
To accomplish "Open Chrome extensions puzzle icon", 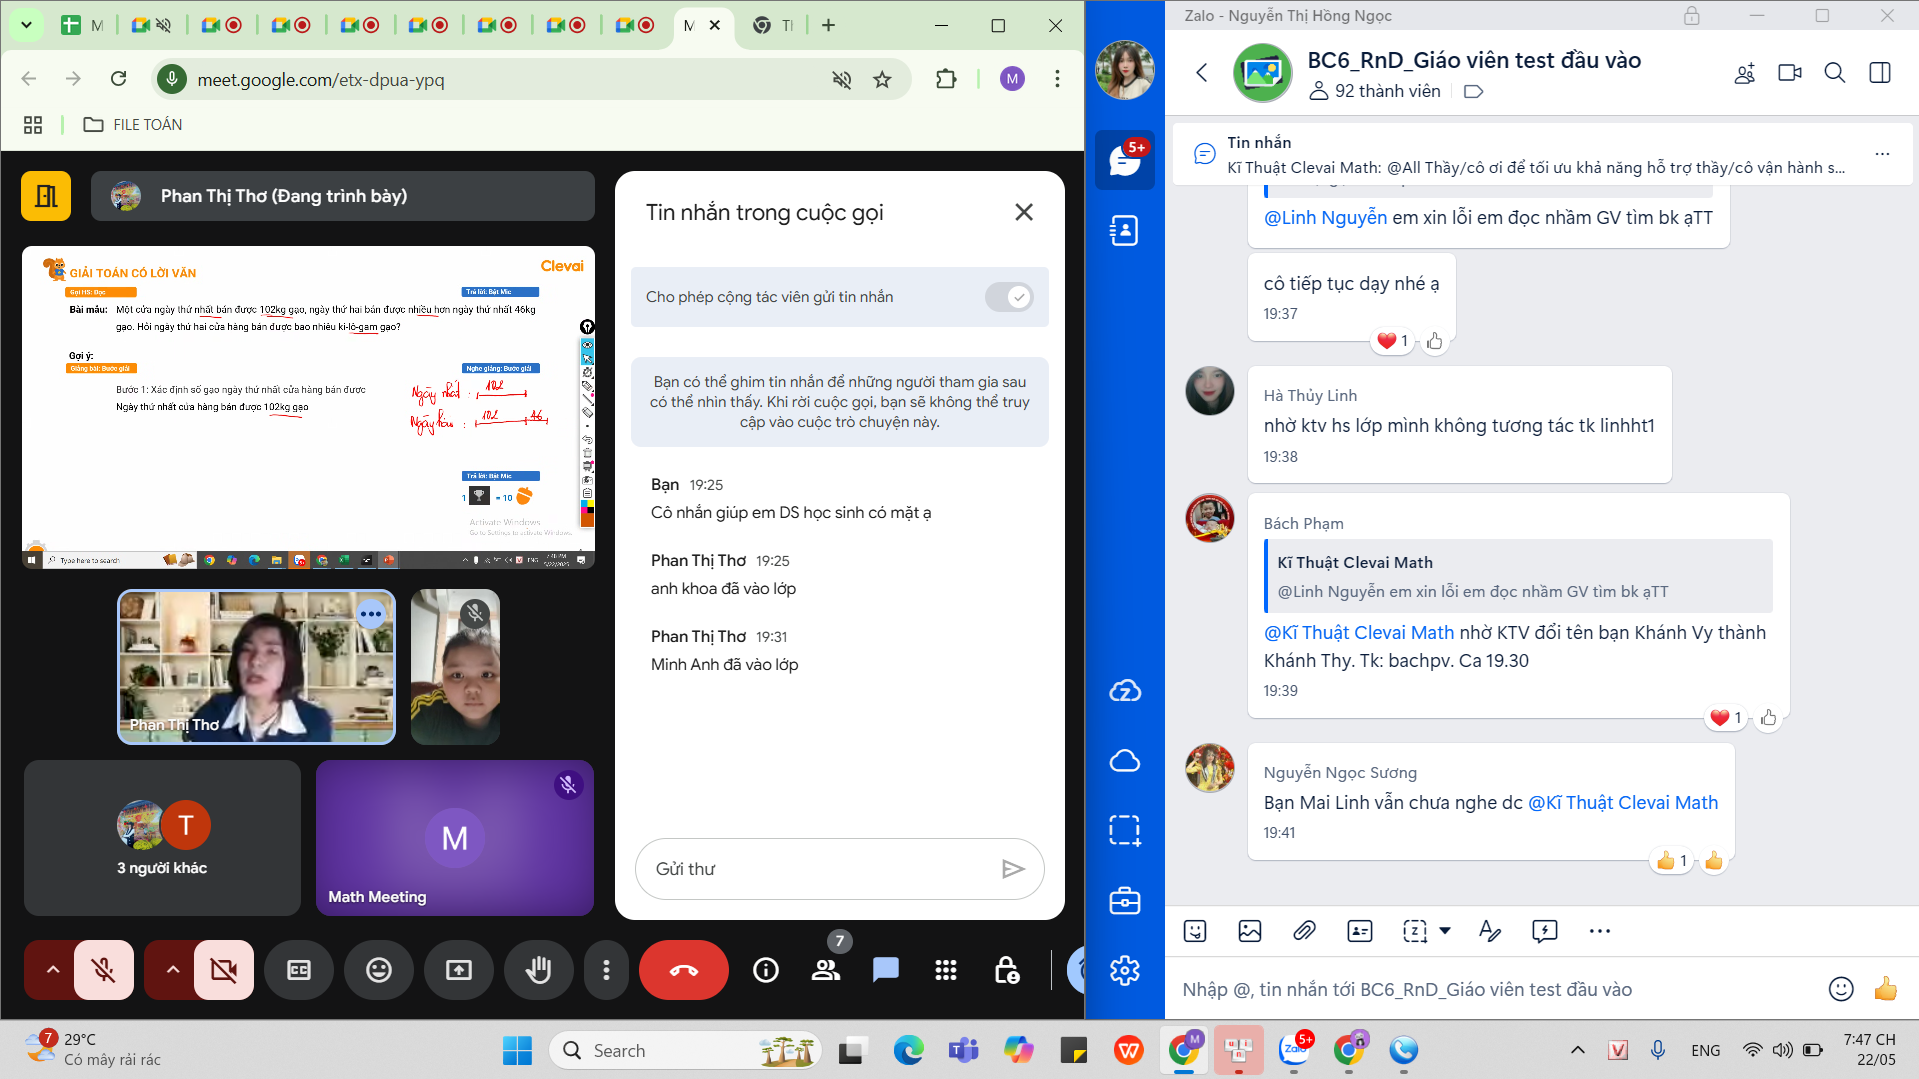I will [x=946, y=79].
